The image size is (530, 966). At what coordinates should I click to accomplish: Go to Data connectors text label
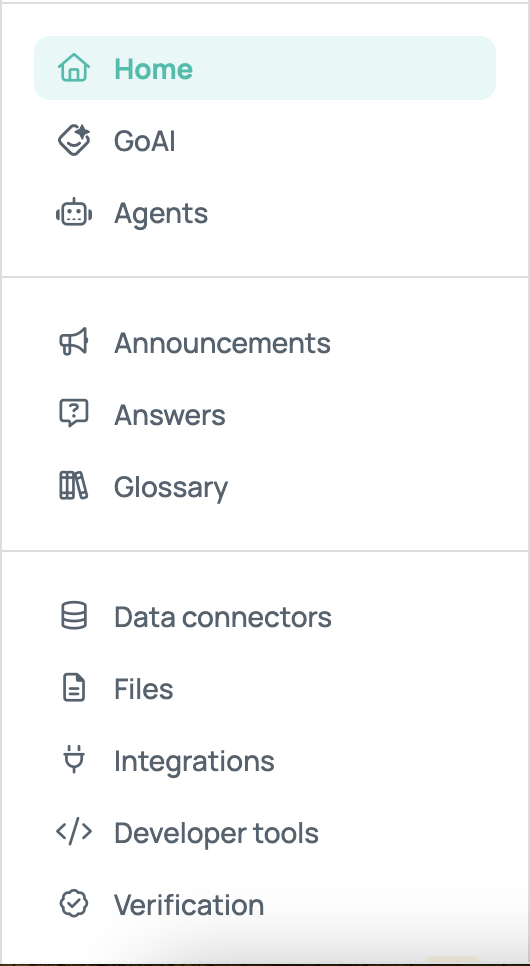coord(223,617)
